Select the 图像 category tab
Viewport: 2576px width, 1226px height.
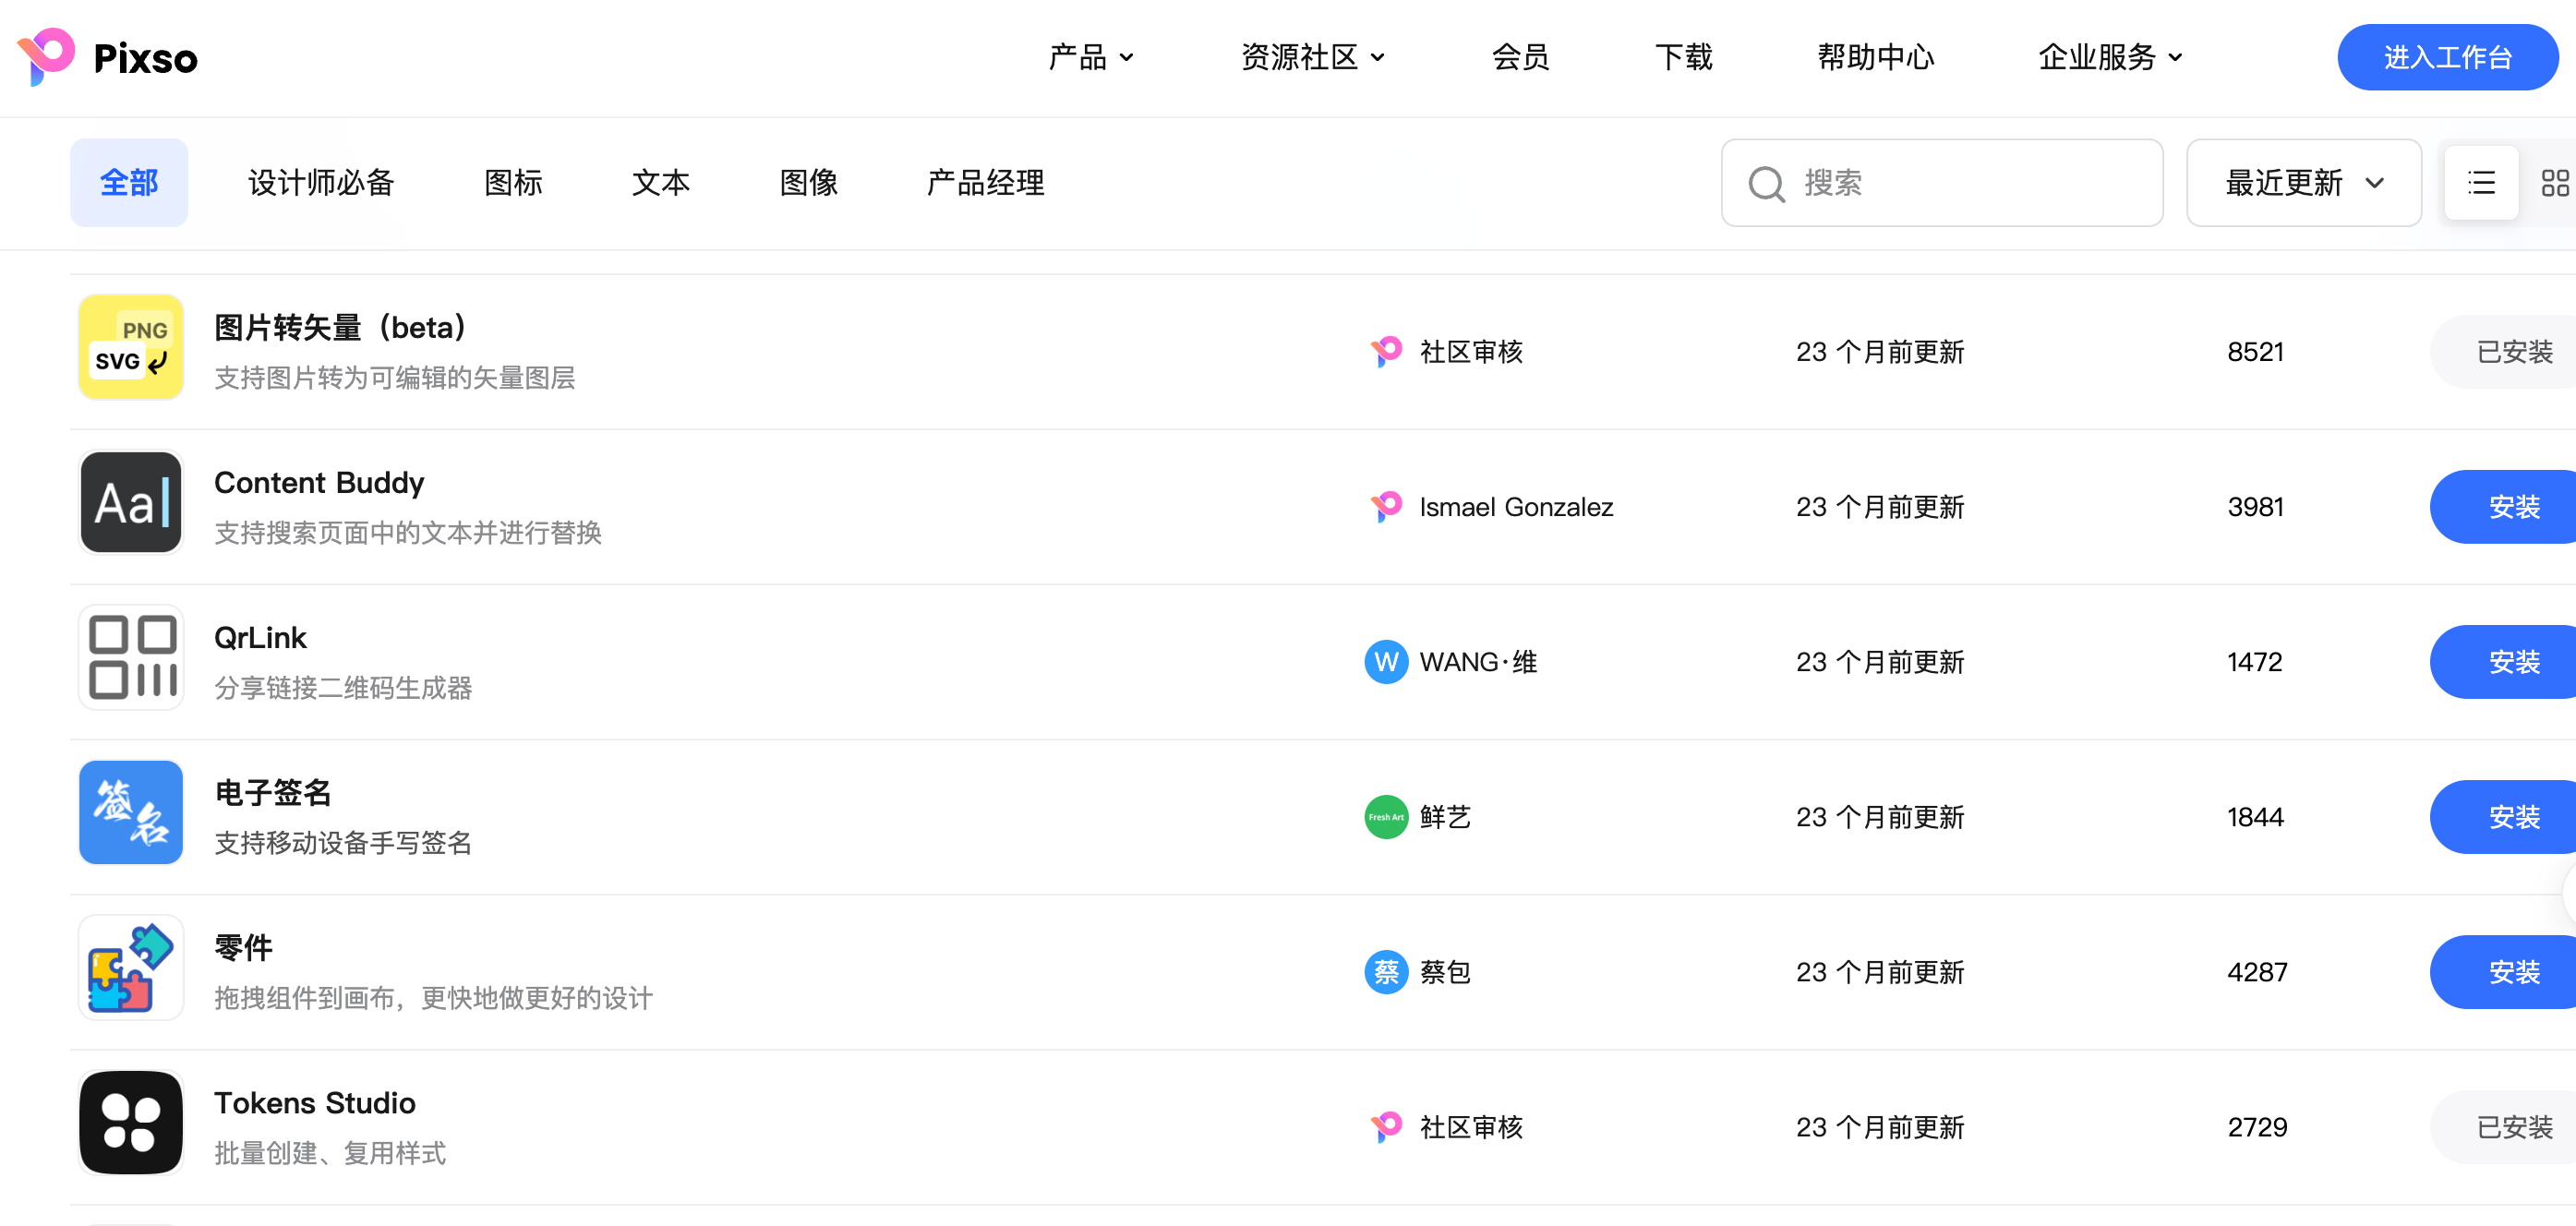809,183
